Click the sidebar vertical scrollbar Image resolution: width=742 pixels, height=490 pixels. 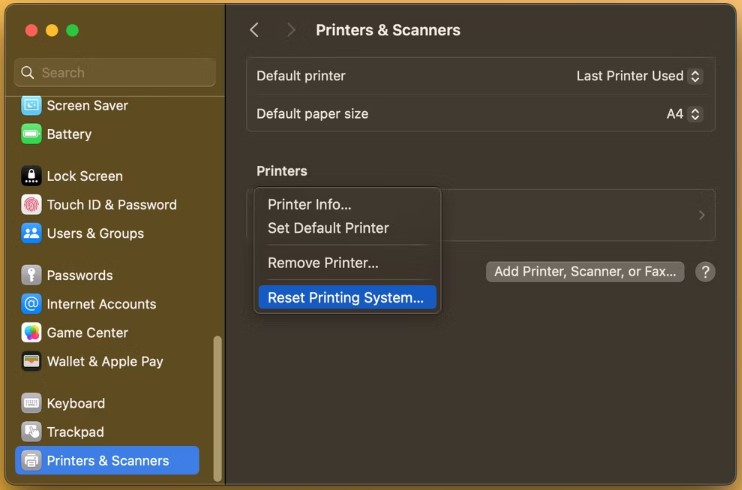pyautogui.click(x=218, y=408)
